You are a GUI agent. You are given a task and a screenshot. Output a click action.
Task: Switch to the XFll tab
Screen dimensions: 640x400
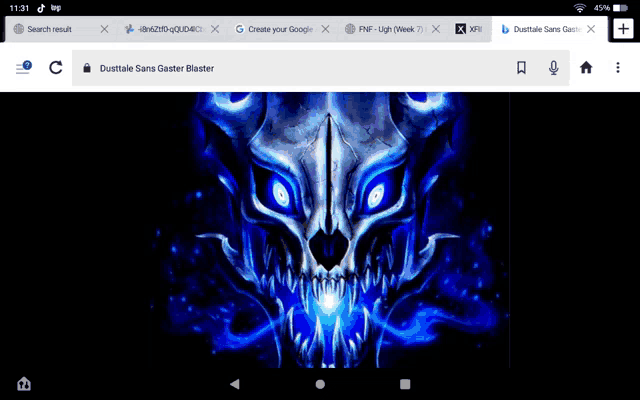(x=469, y=29)
